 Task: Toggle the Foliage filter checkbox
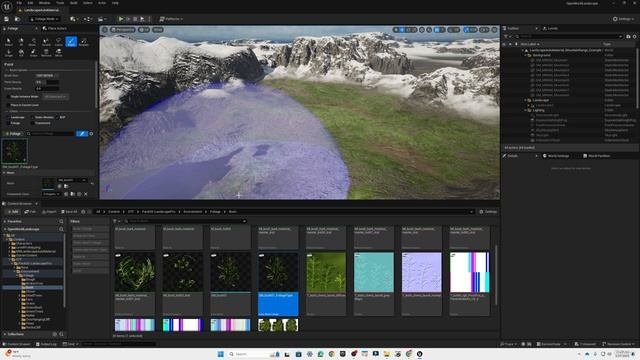[x=8, y=123]
